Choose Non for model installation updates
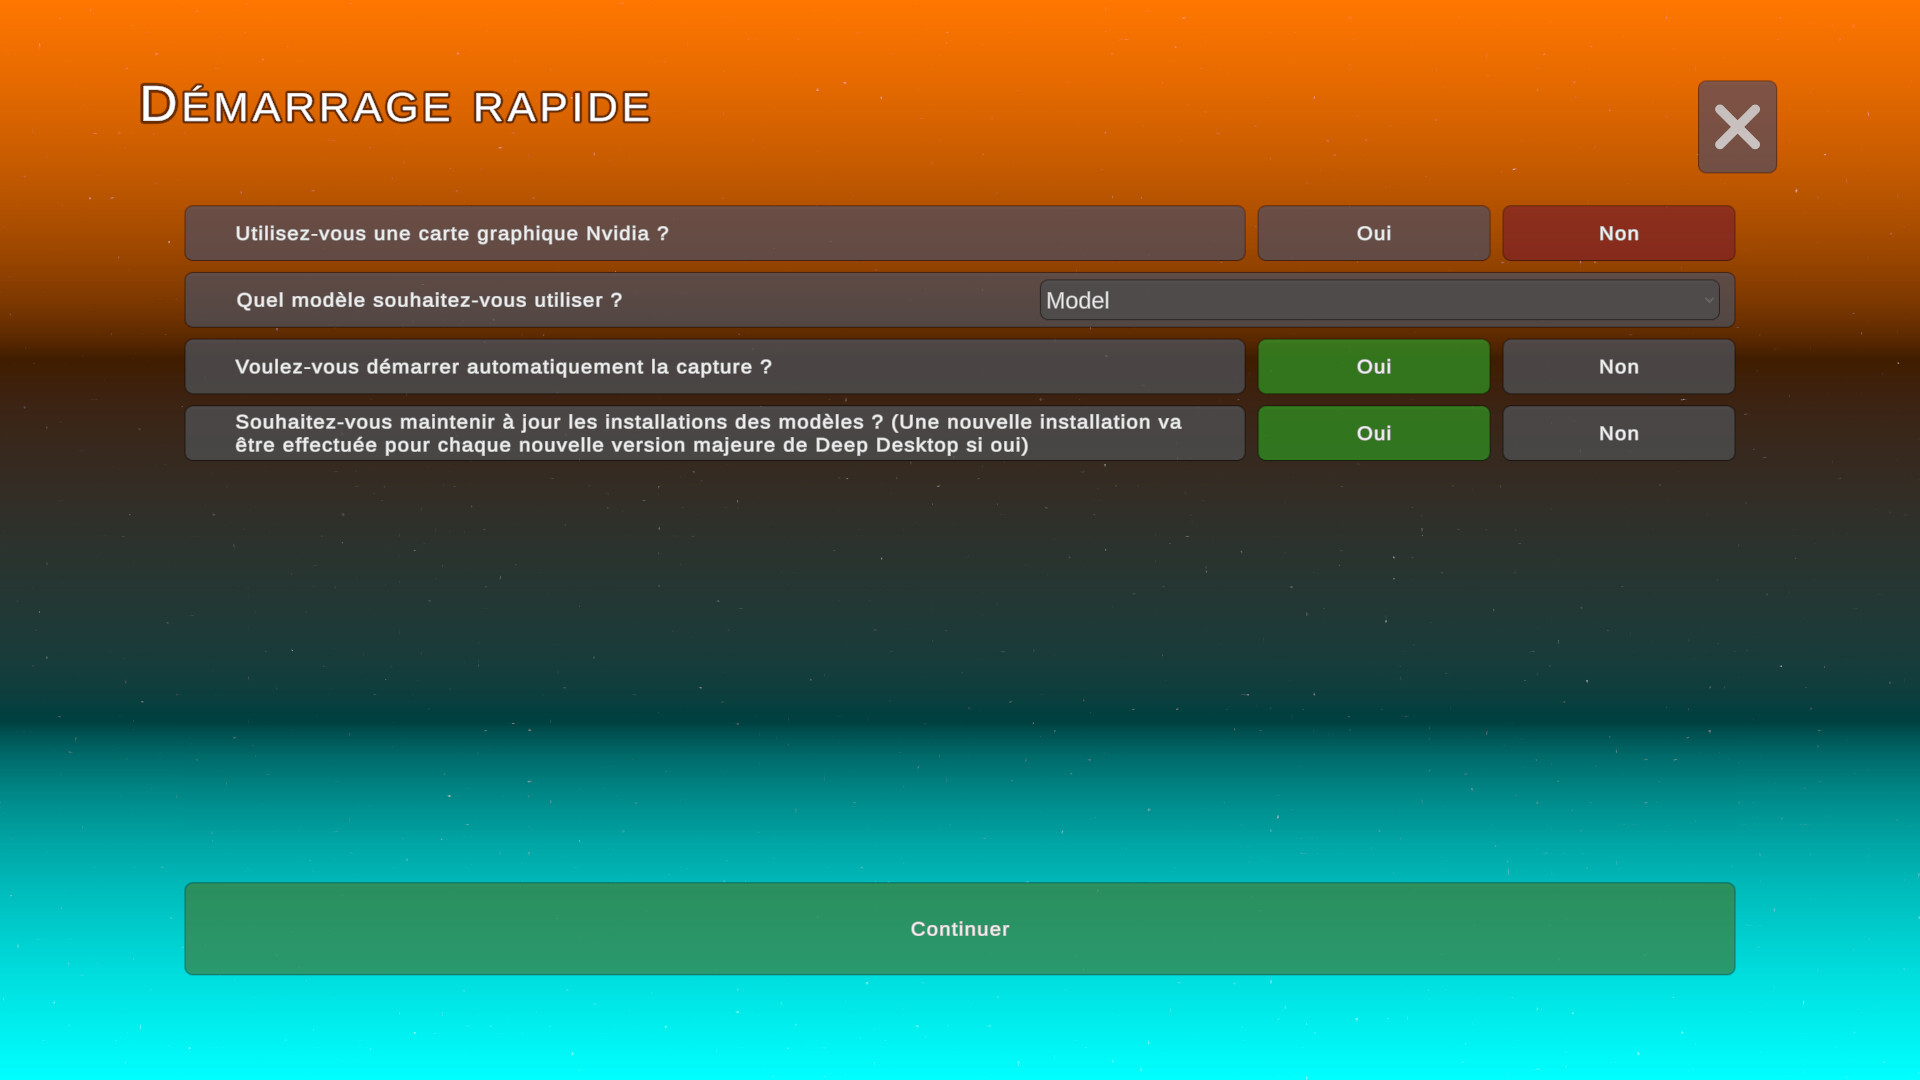The width and height of the screenshot is (1920, 1080). 1618,433
